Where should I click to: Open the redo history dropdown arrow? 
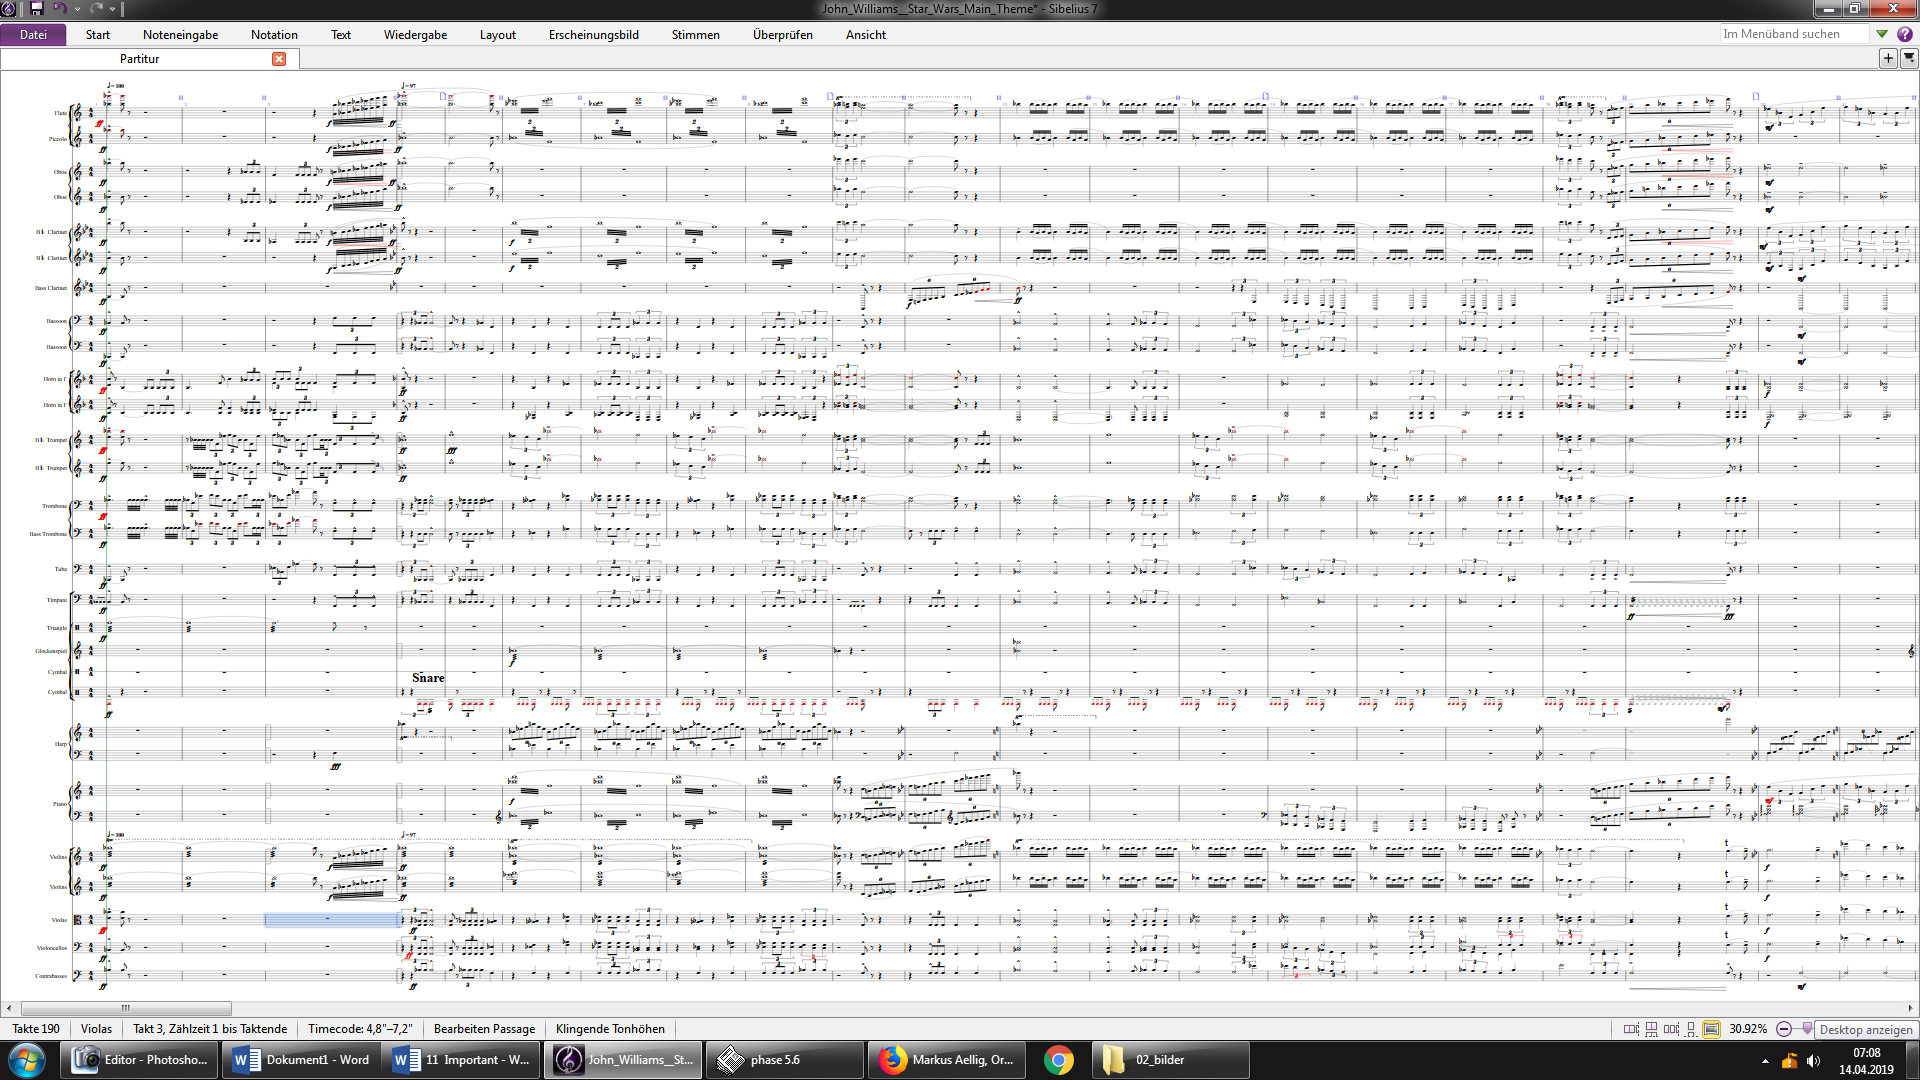112,9
